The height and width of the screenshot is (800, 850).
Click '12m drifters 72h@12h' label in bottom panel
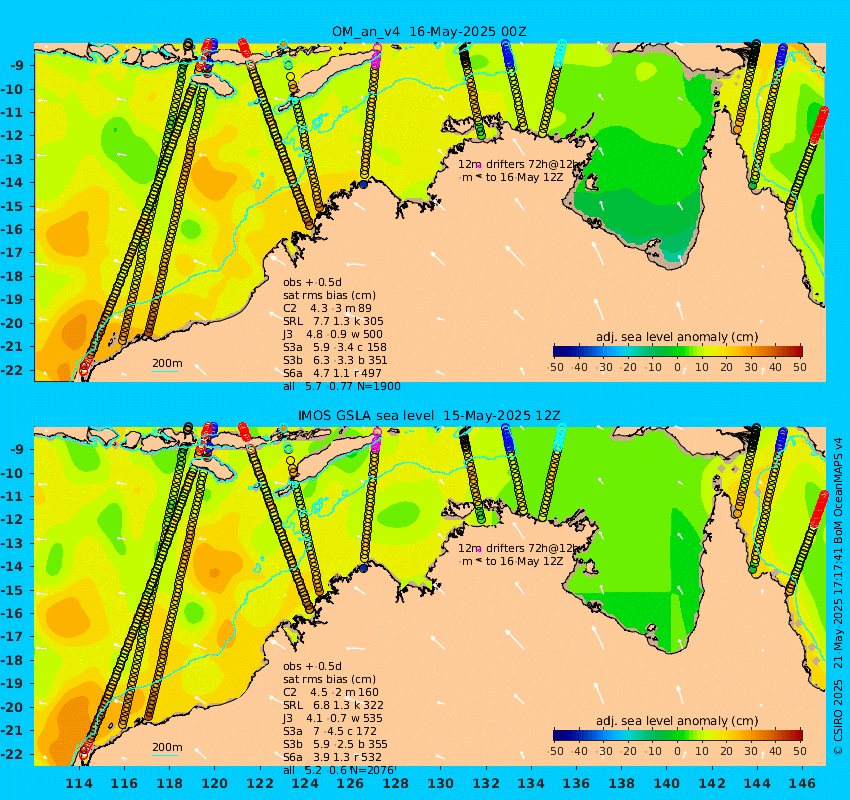[519, 549]
